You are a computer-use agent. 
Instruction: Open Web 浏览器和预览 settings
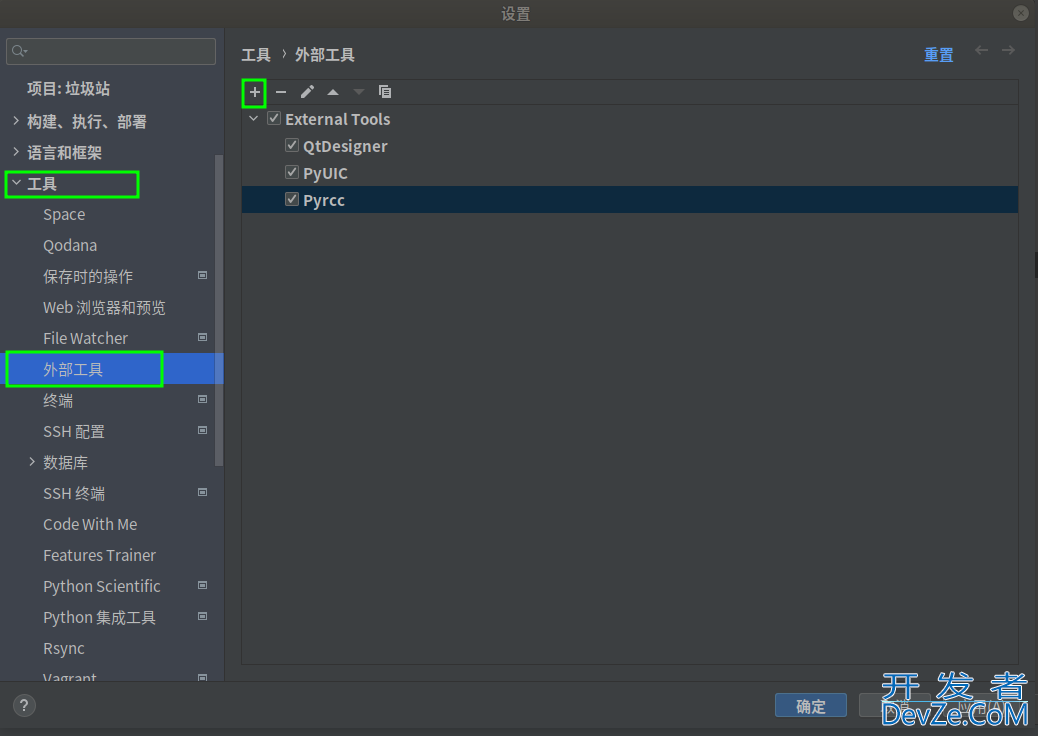pos(104,308)
